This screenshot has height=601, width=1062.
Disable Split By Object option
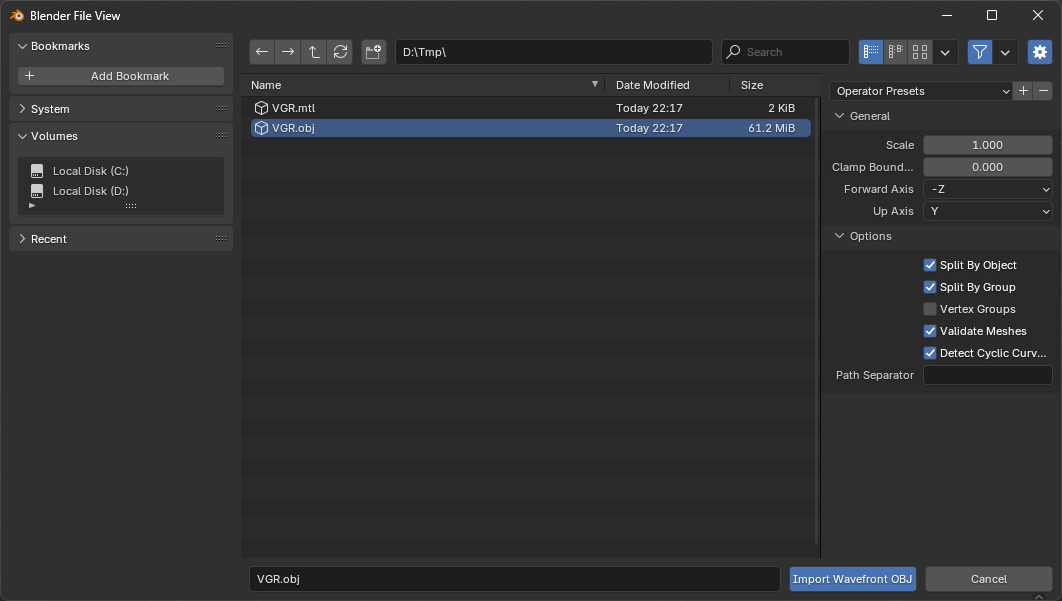pos(929,265)
